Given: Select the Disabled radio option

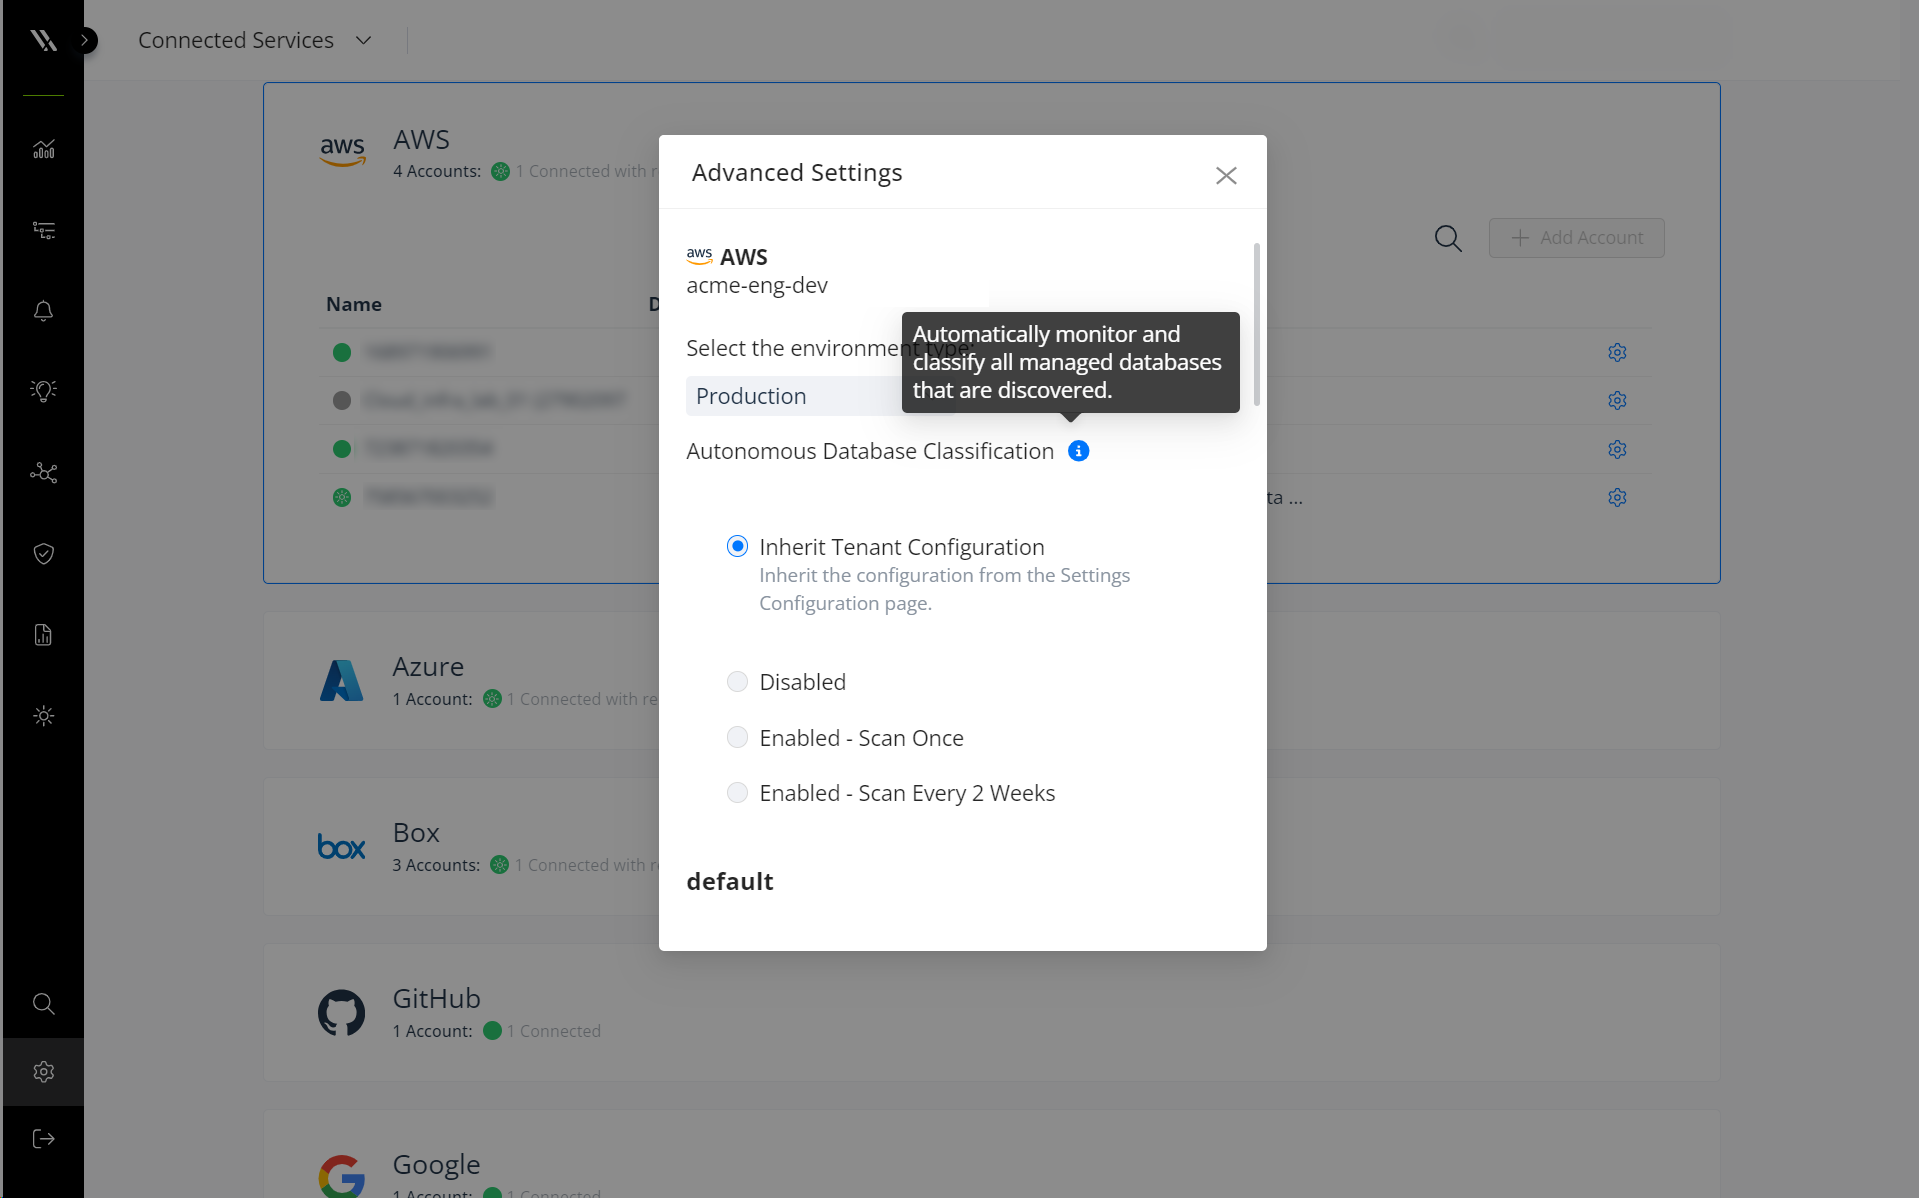Looking at the screenshot, I should click(737, 682).
